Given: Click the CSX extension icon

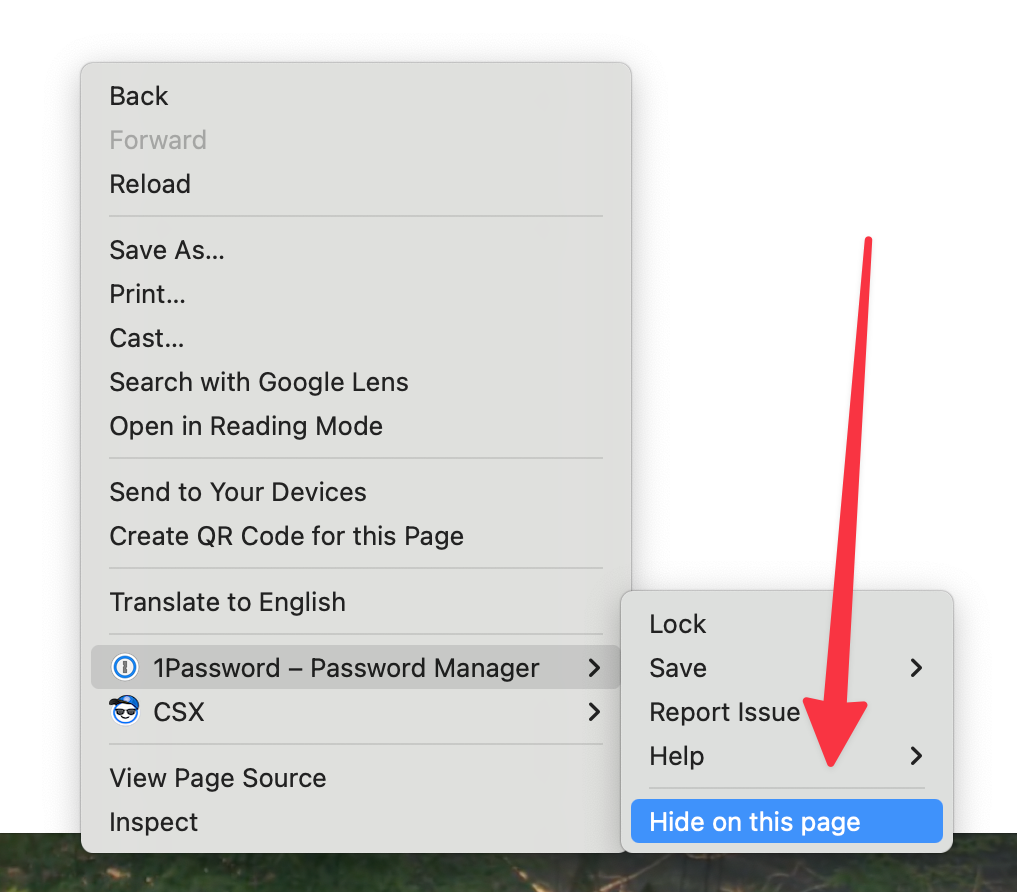Looking at the screenshot, I should pos(125,710).
